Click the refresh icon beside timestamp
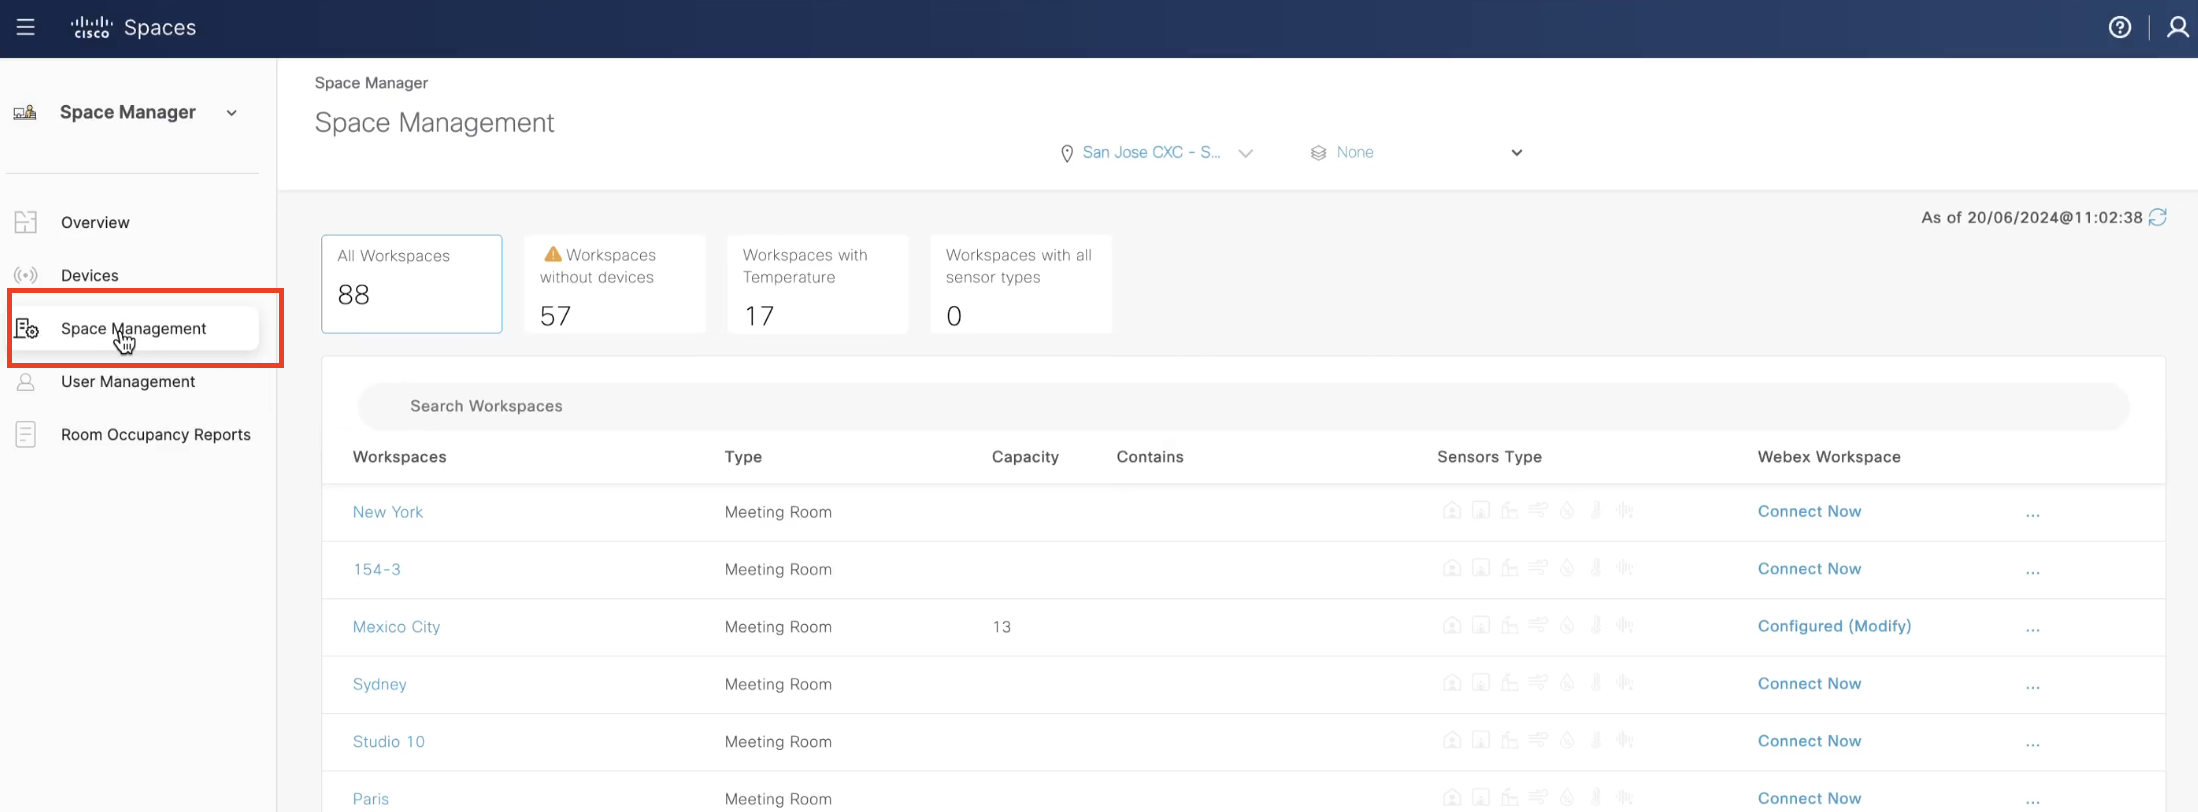Screen dimensions: 2198x812 2158,217
